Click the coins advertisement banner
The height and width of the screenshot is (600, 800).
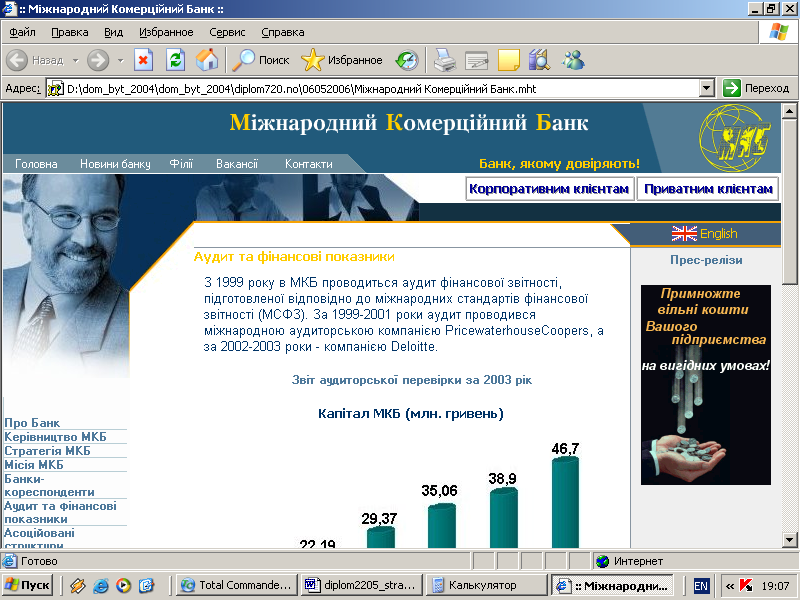coord(706,385)
